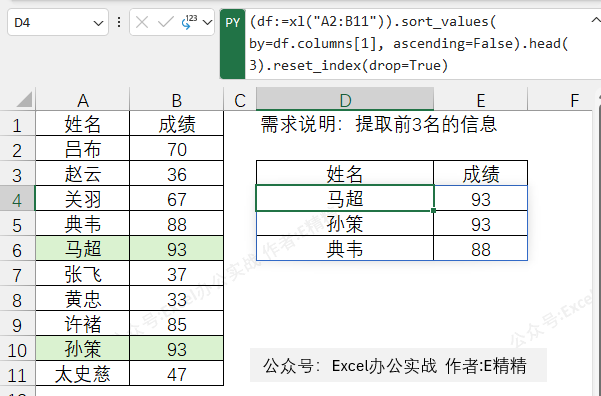Select the column B header
This screenshot has width=601, height=396.
pyautogui.click(x=177, y=100)
